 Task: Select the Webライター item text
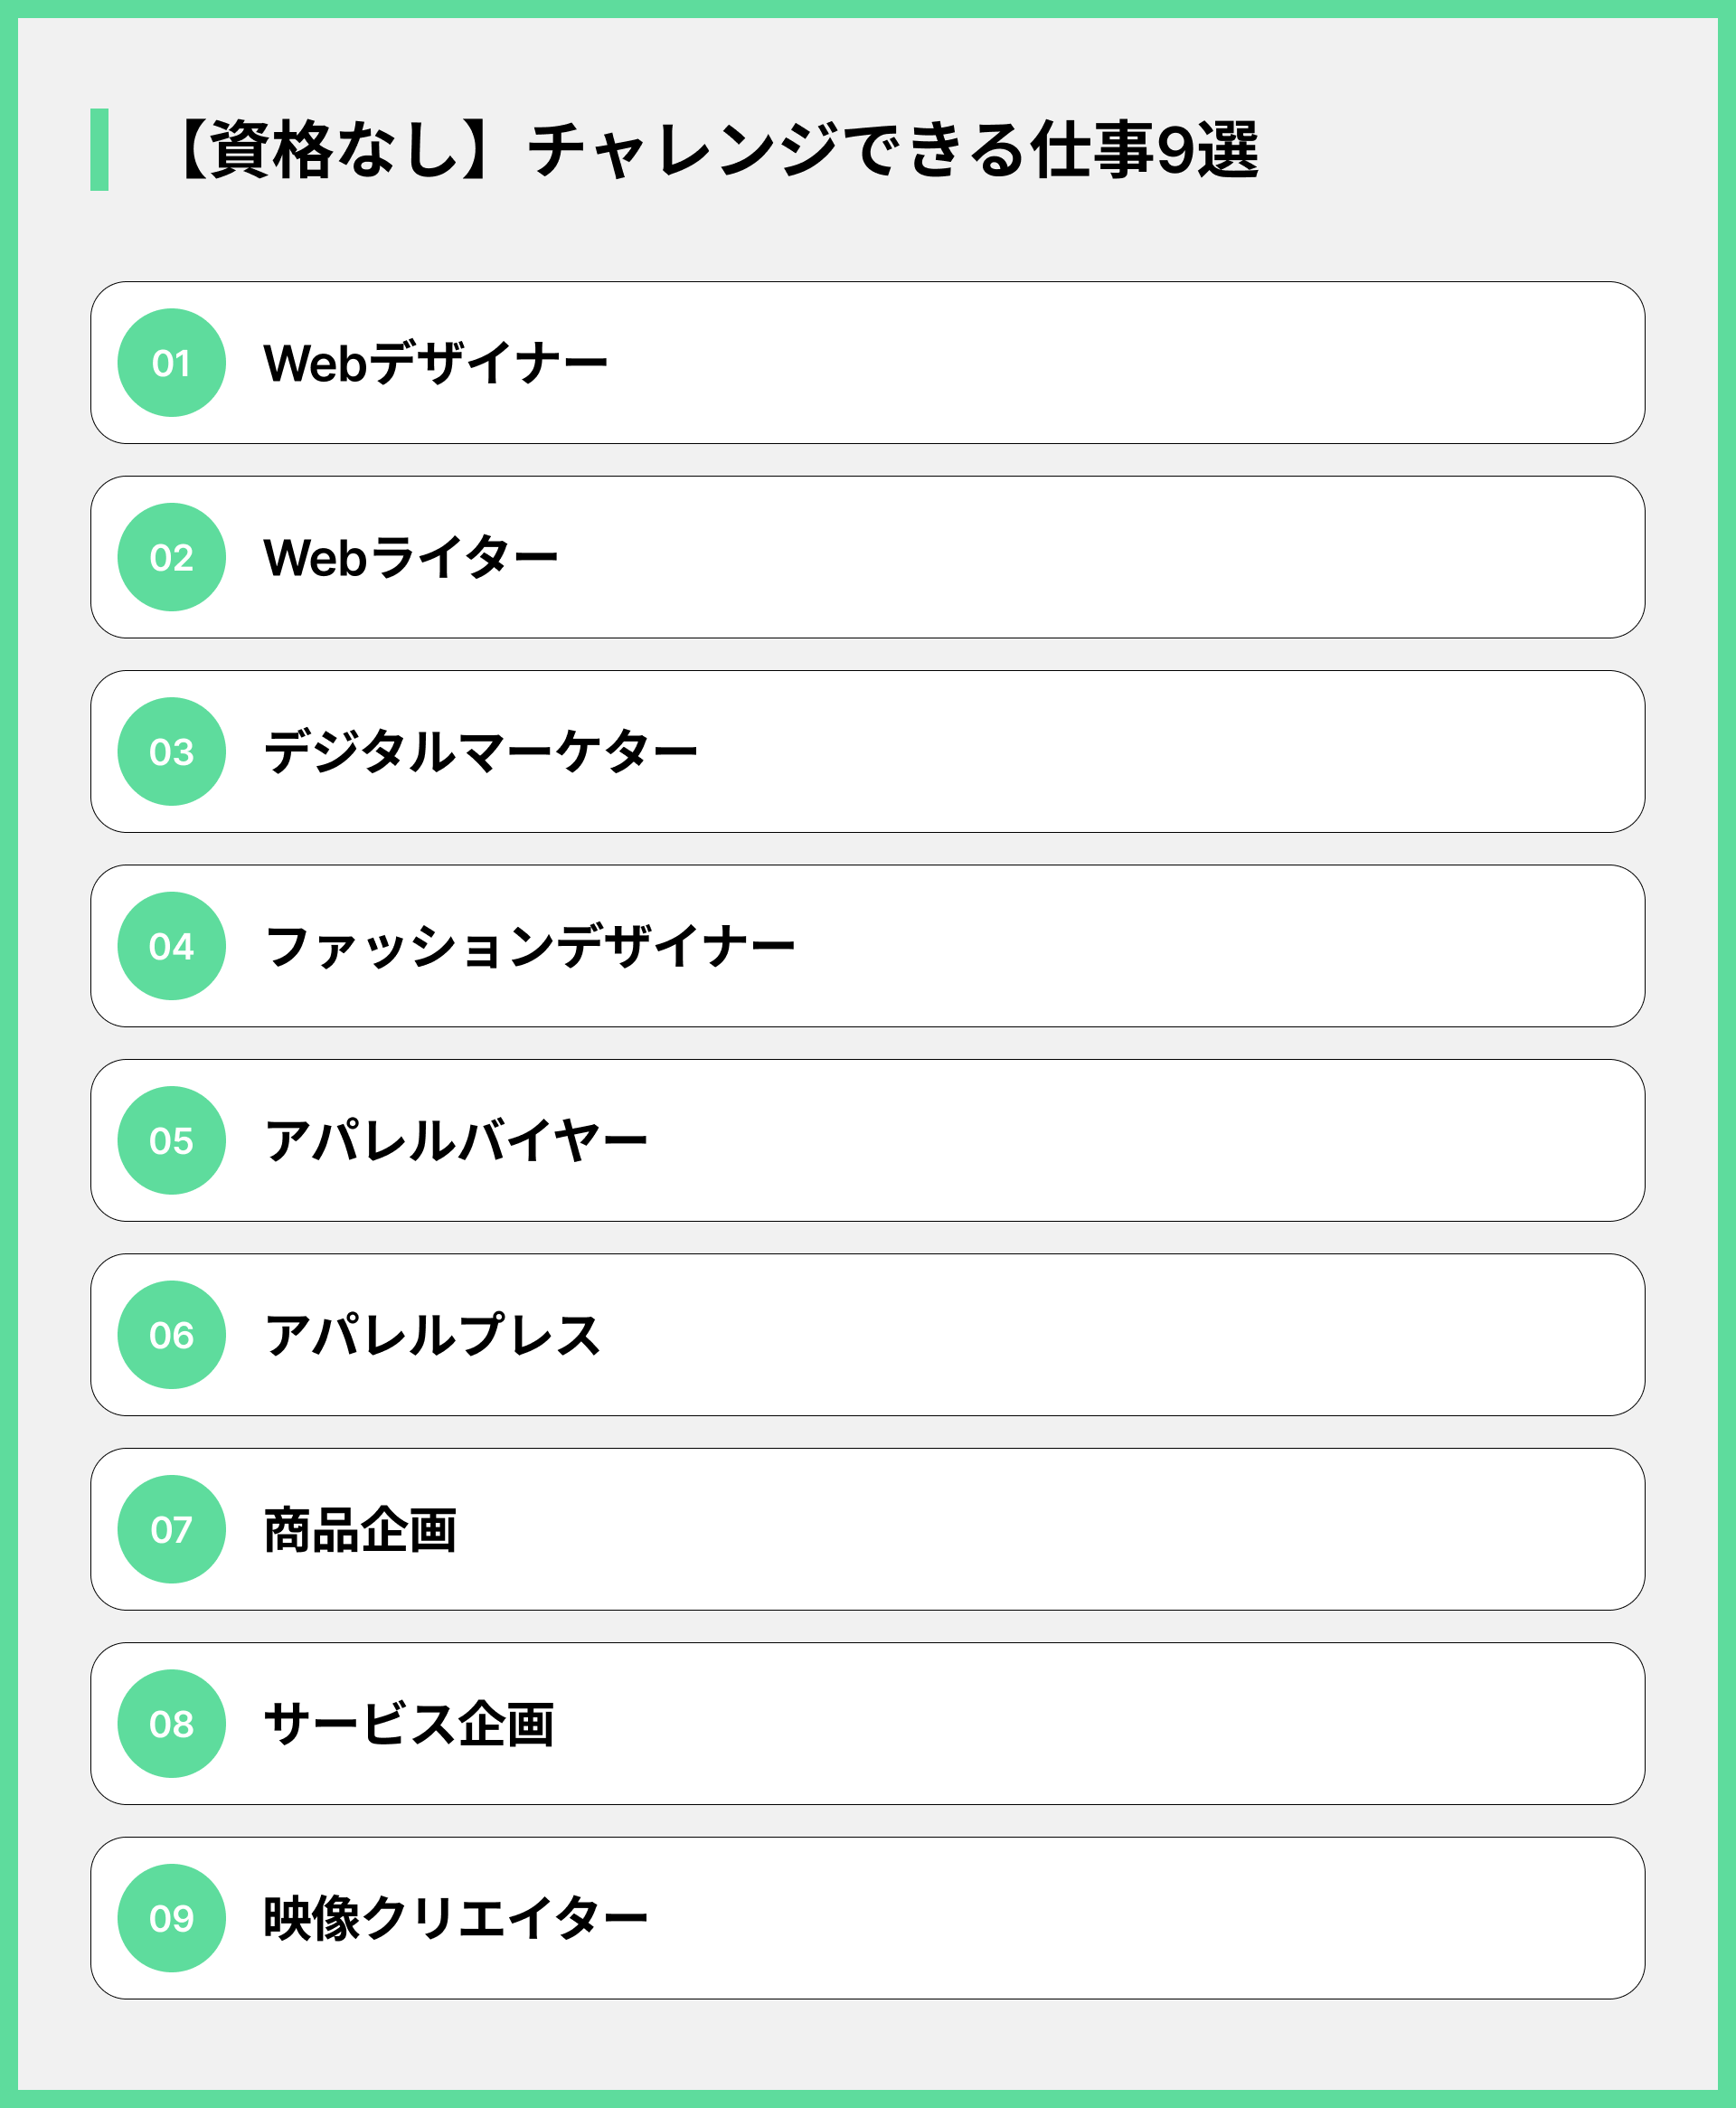tap(410, 557)
